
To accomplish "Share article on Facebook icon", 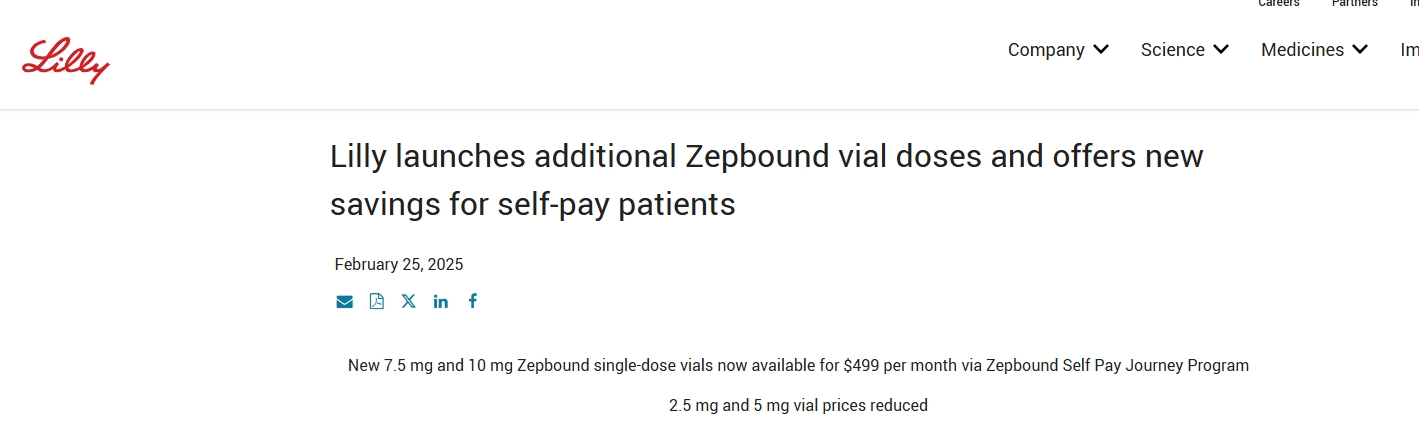I will [473, 301].
